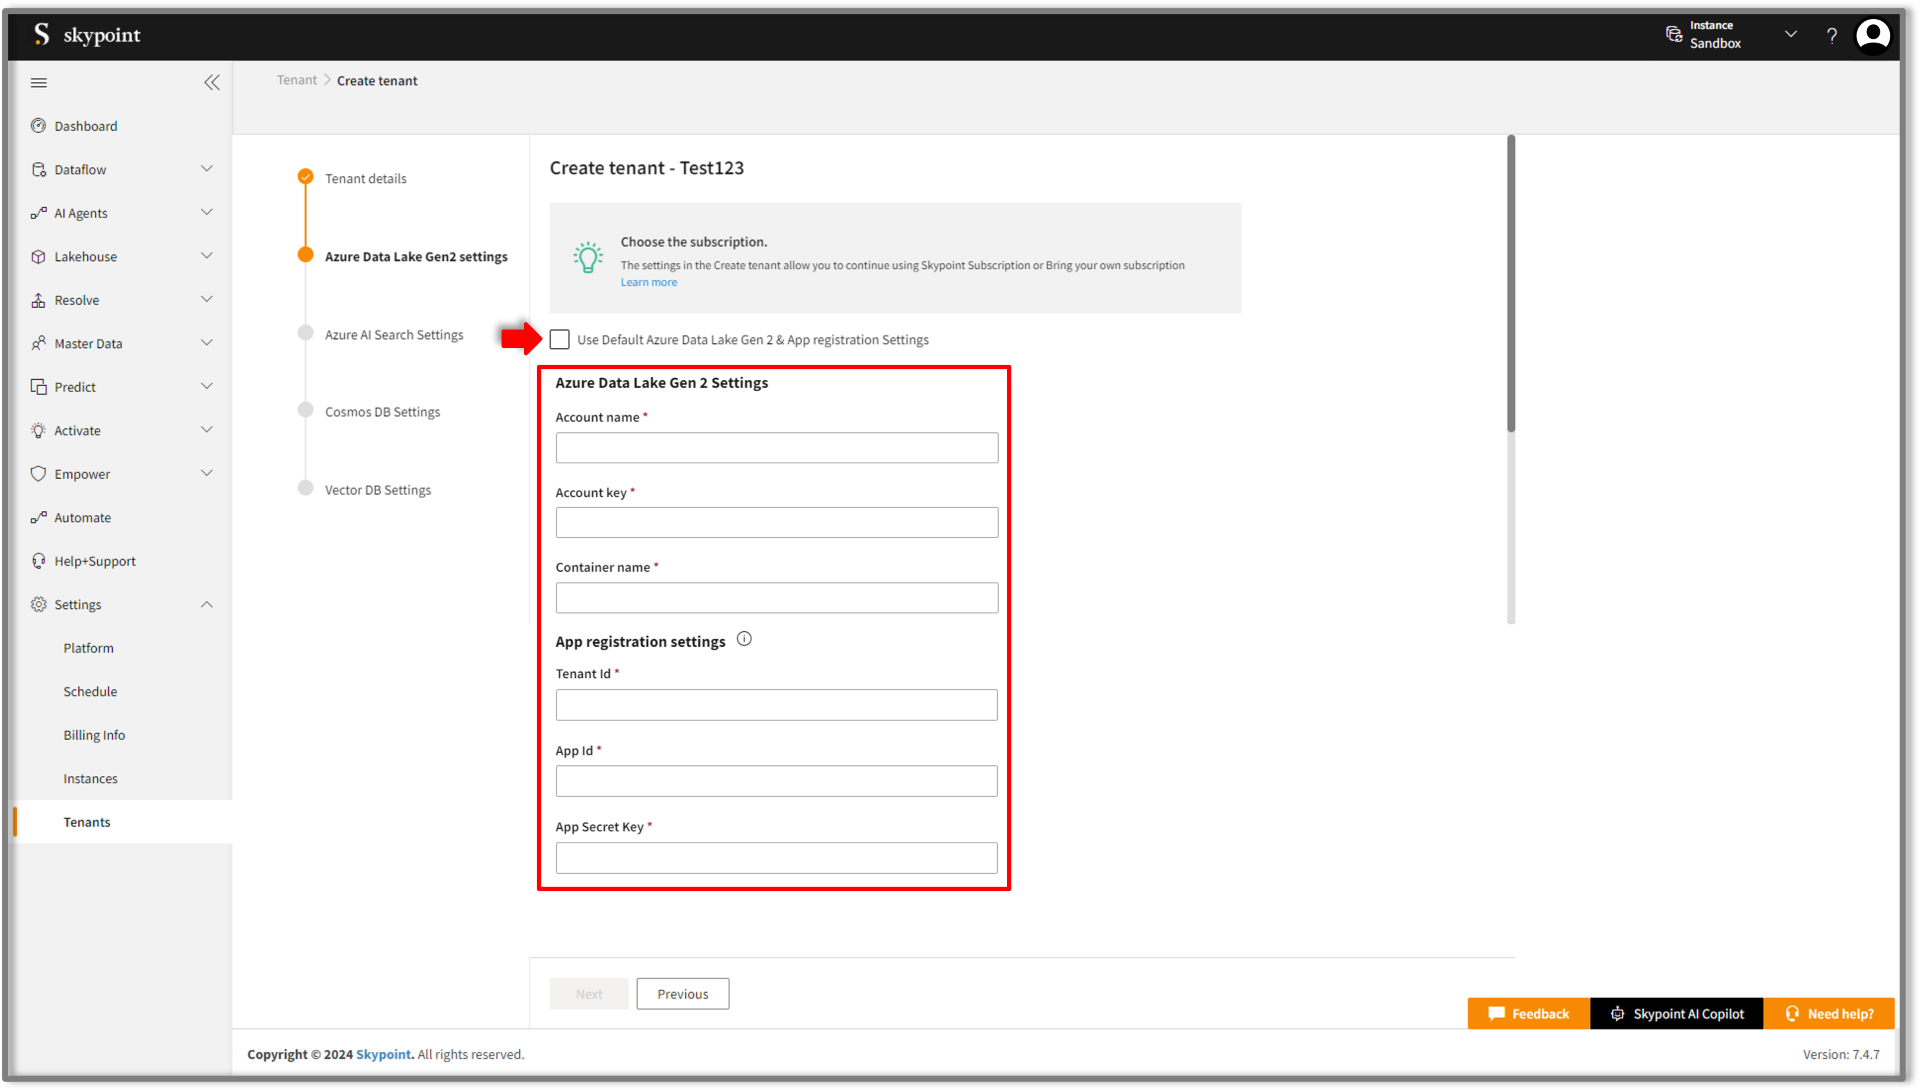This screenshot has height=1090, width=1920.
Task: Click the Learn more link
Action: (x=649, y=283)
